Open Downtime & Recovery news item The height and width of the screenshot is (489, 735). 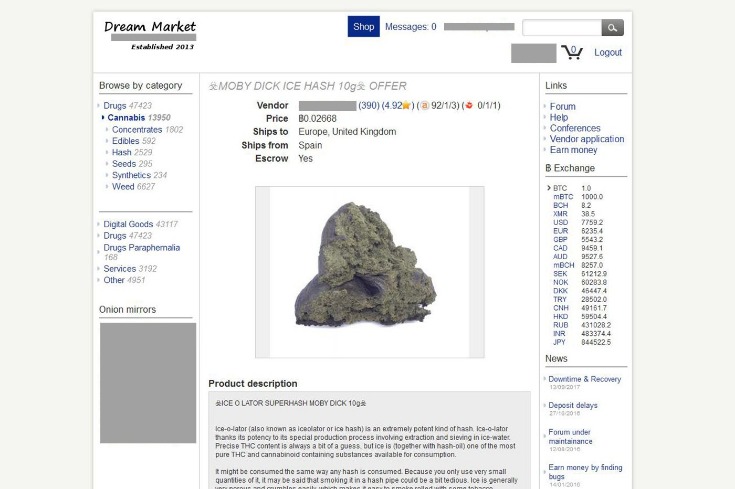[585, 379]
